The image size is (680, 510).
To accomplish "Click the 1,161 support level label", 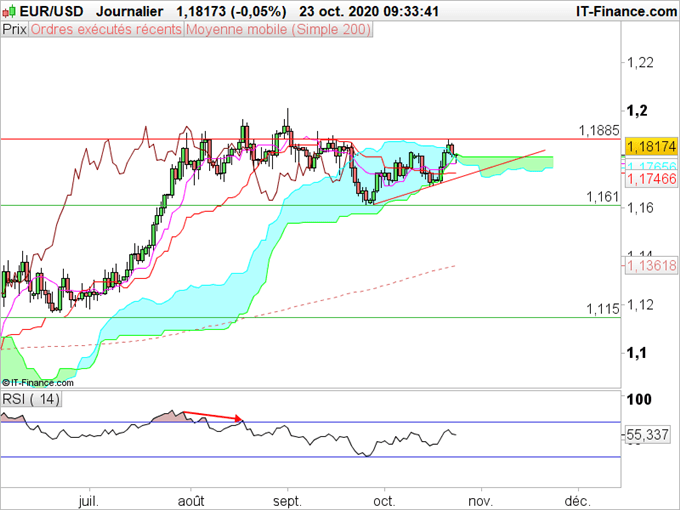I will point(602,197).
